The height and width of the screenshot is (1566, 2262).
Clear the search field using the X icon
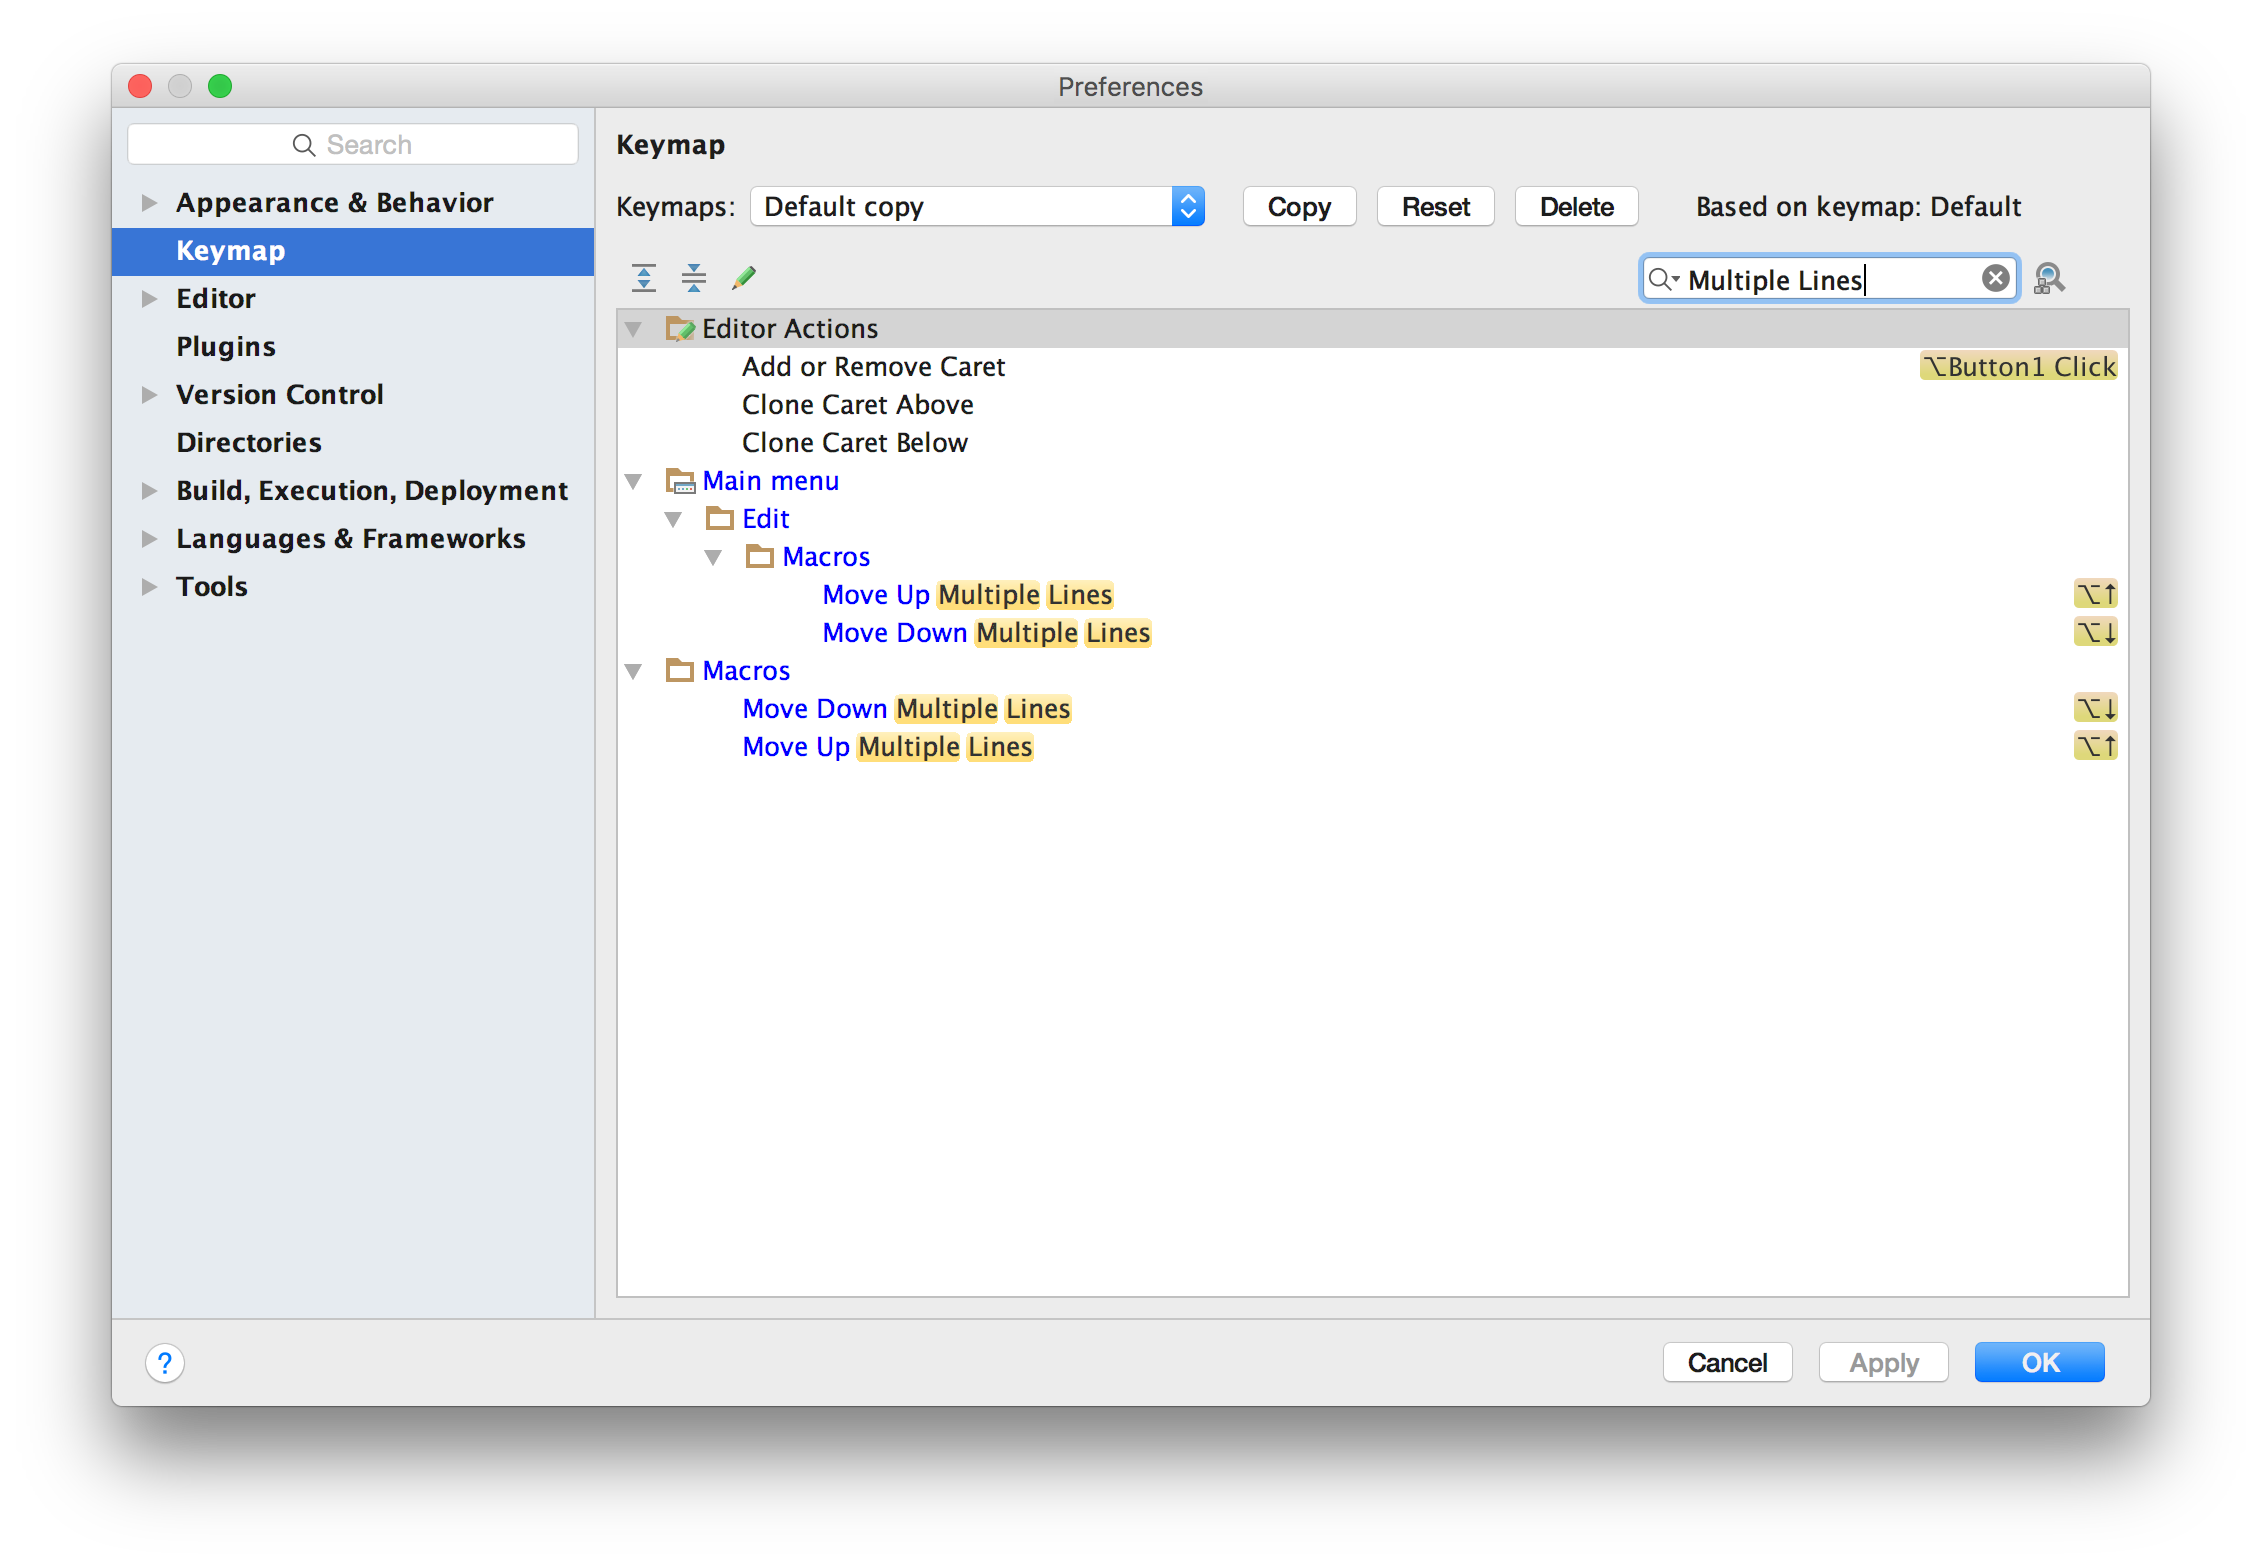[x=1995, y=278]
